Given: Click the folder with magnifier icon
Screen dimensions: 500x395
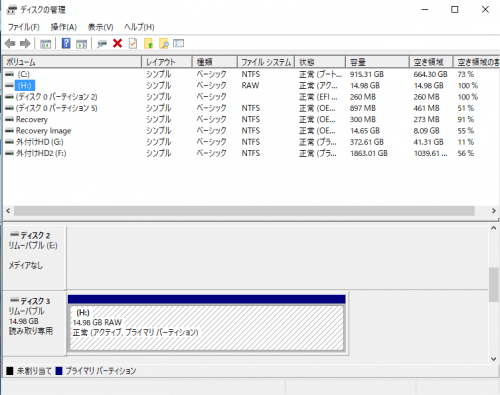Looking at the screenshot, I should (x=164, y=43).
